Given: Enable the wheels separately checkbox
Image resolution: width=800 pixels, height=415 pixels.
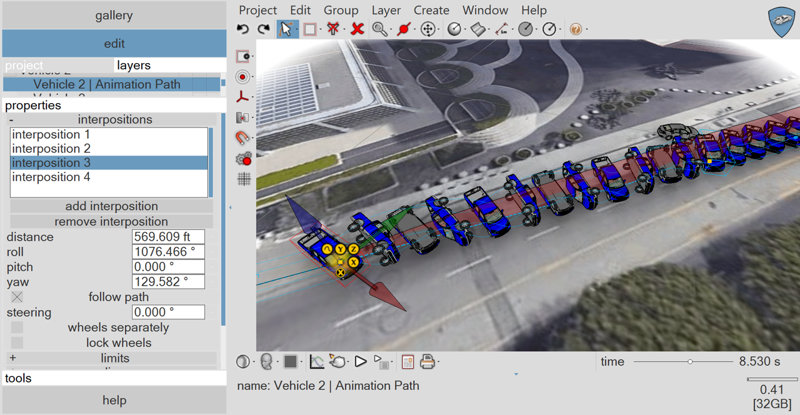Looking at the screenshot, I should click(17, 327).
